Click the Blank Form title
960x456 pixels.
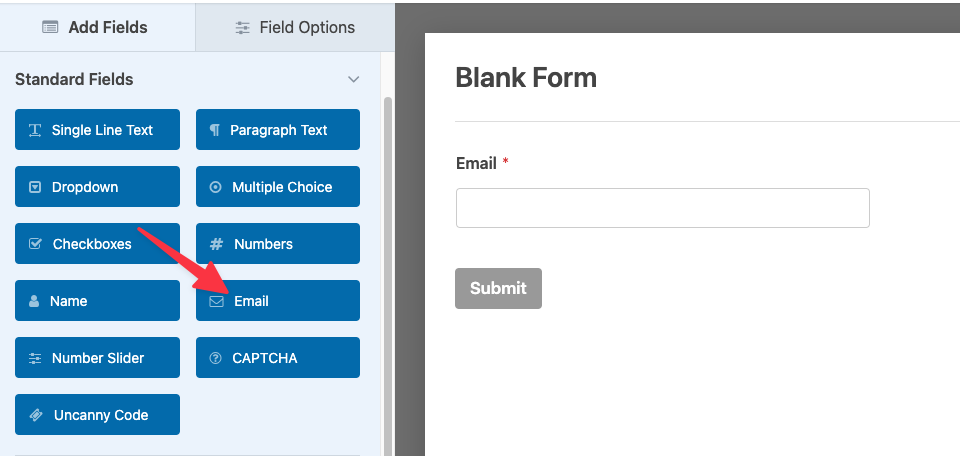tap(526, 77)
